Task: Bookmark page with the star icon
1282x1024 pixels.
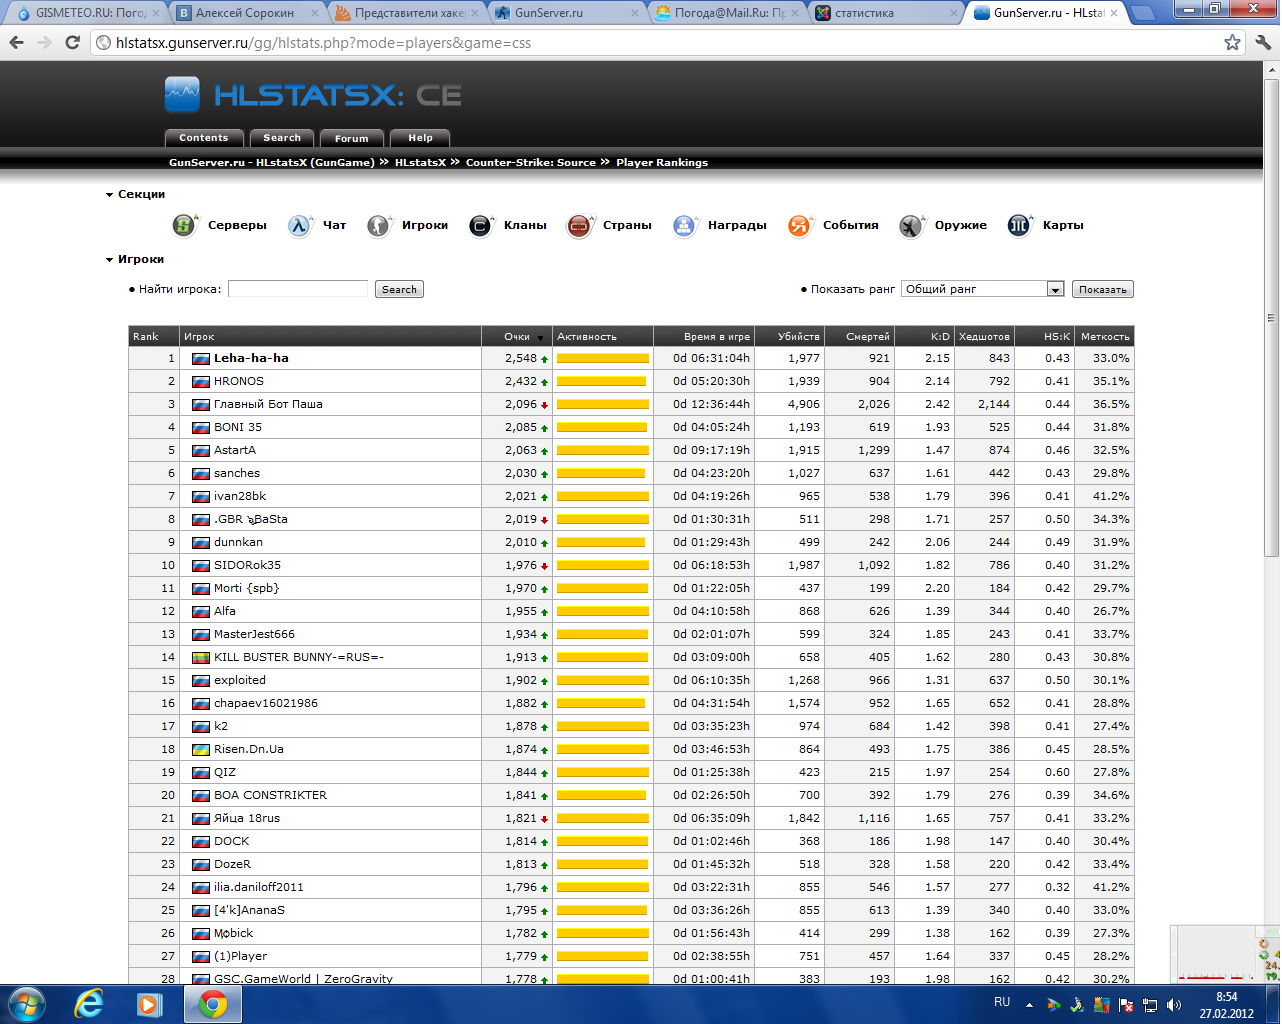Action: point(1232,43)
